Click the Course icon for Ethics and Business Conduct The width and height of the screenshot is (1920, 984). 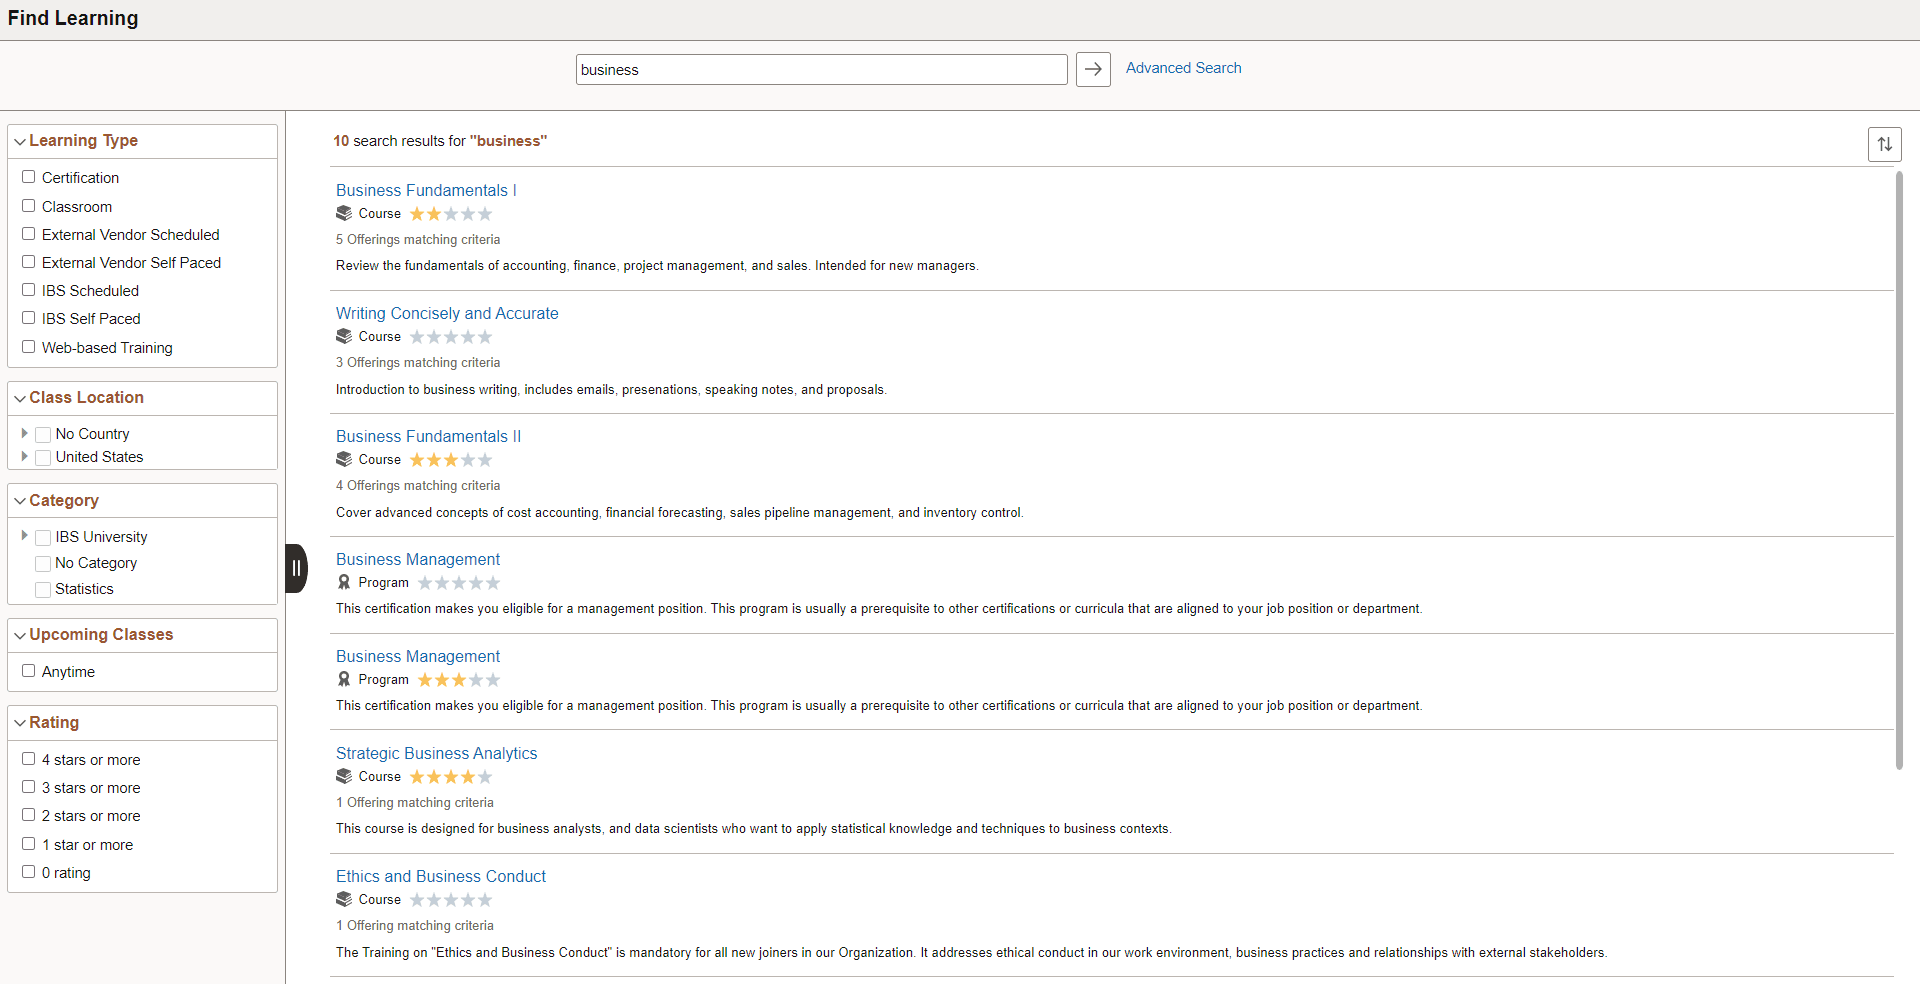point(344,899)
